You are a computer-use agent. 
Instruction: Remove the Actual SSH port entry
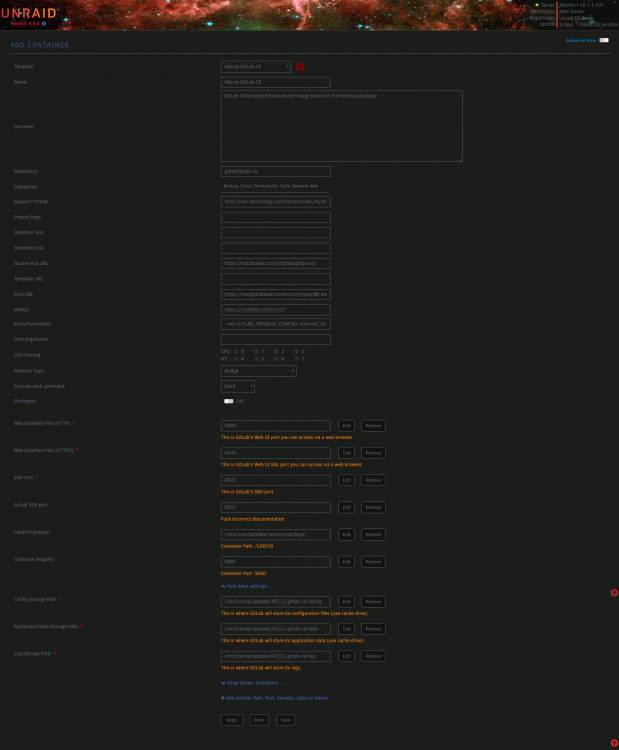coord(373,507)
